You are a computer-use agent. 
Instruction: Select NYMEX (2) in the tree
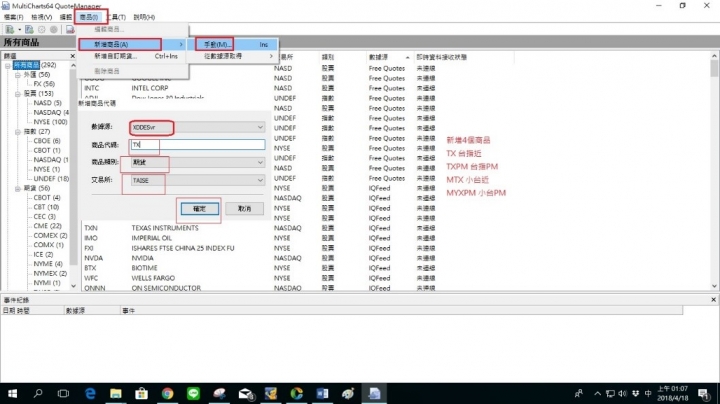(x=50, y=273)
